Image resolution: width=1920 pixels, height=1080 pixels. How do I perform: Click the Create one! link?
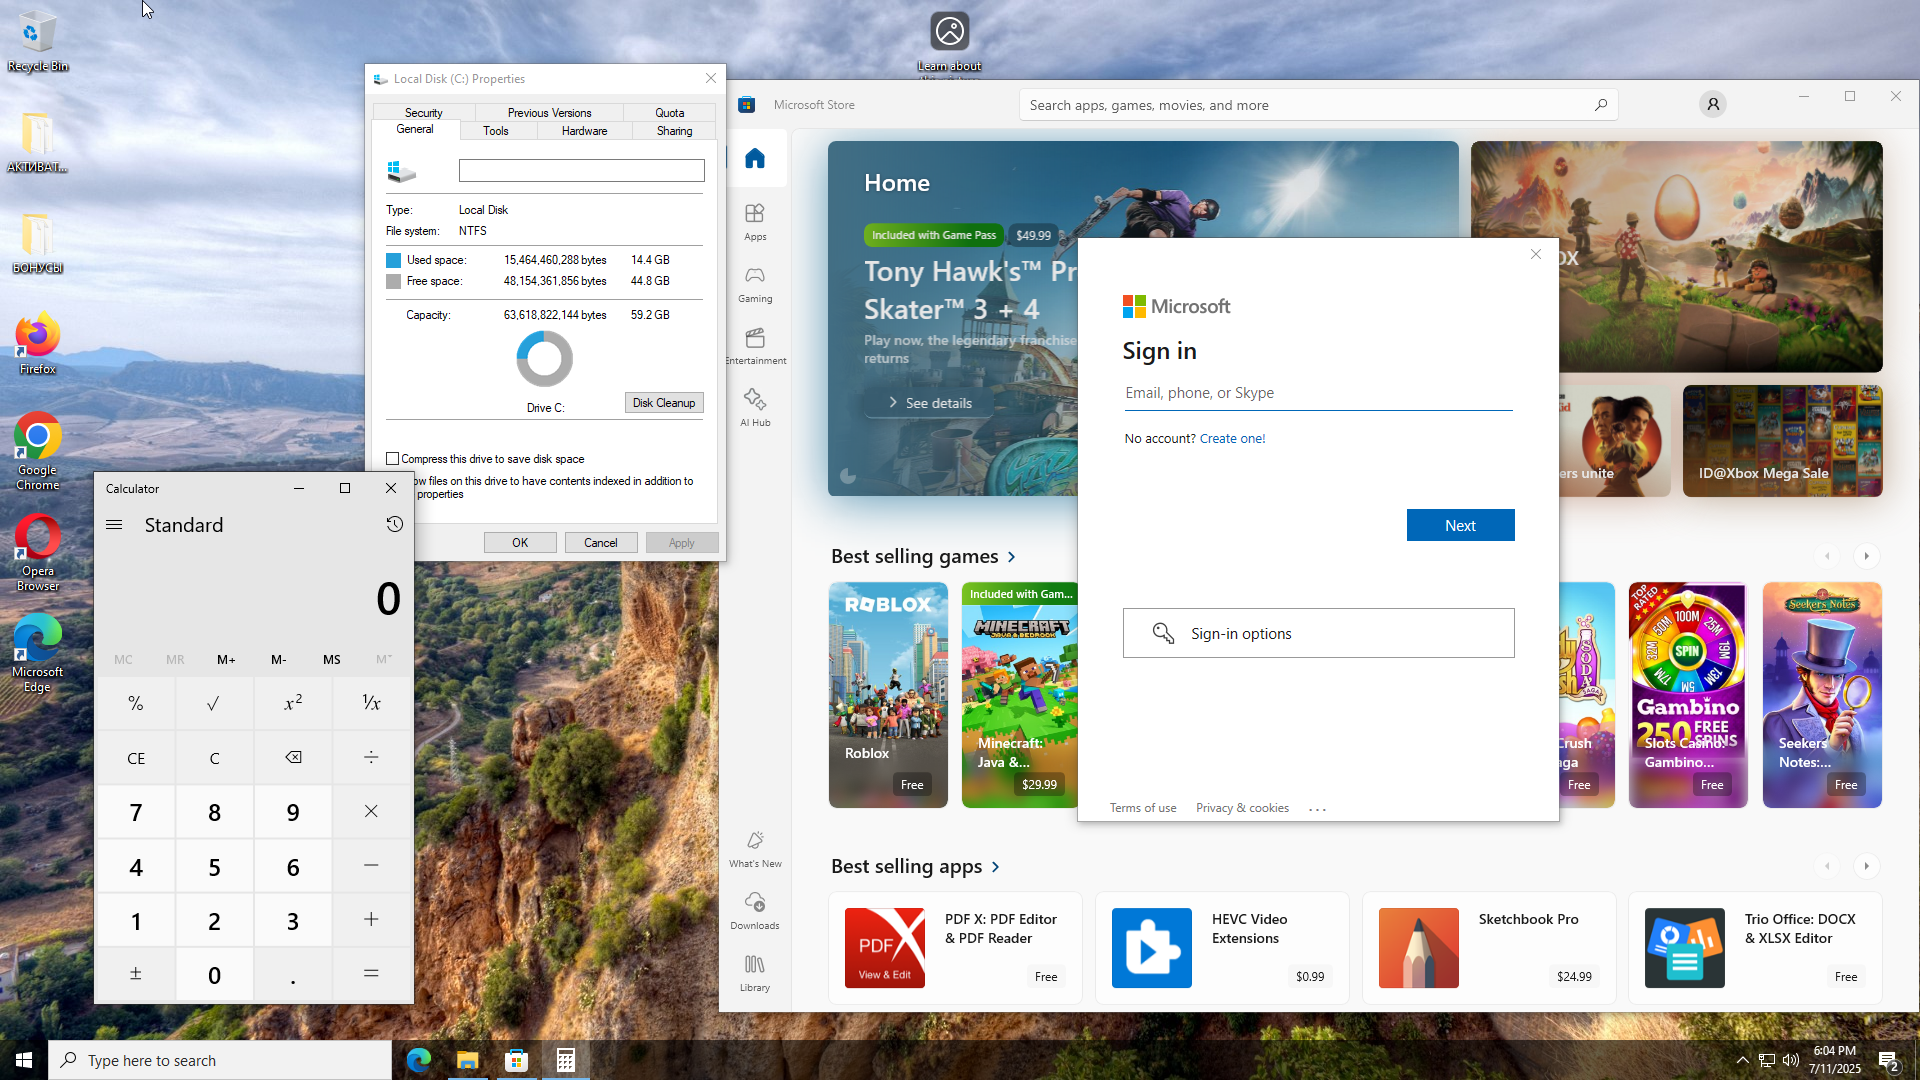(x=1232, y=439)
